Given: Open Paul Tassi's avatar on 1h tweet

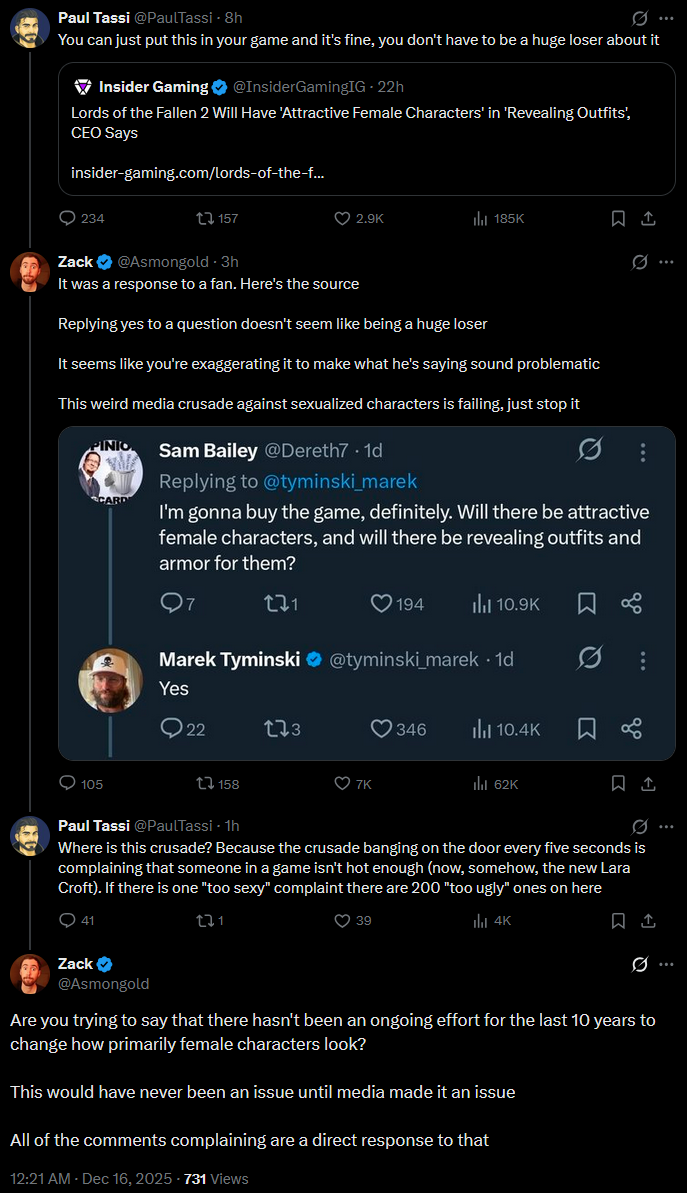Looking at the screenshot, I should [x=30, y=835].
